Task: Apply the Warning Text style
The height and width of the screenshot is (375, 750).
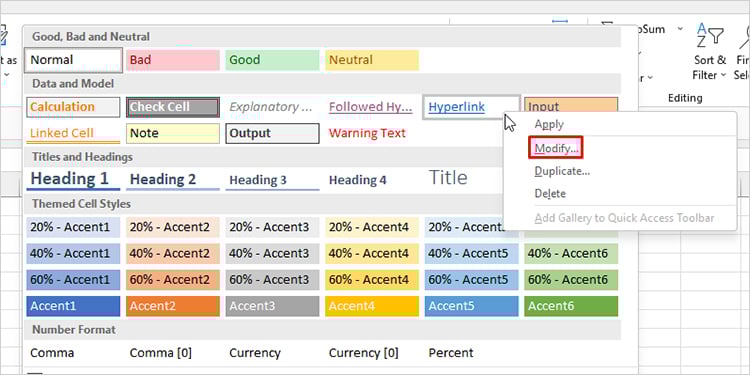Action: click(x=372, y=133)
